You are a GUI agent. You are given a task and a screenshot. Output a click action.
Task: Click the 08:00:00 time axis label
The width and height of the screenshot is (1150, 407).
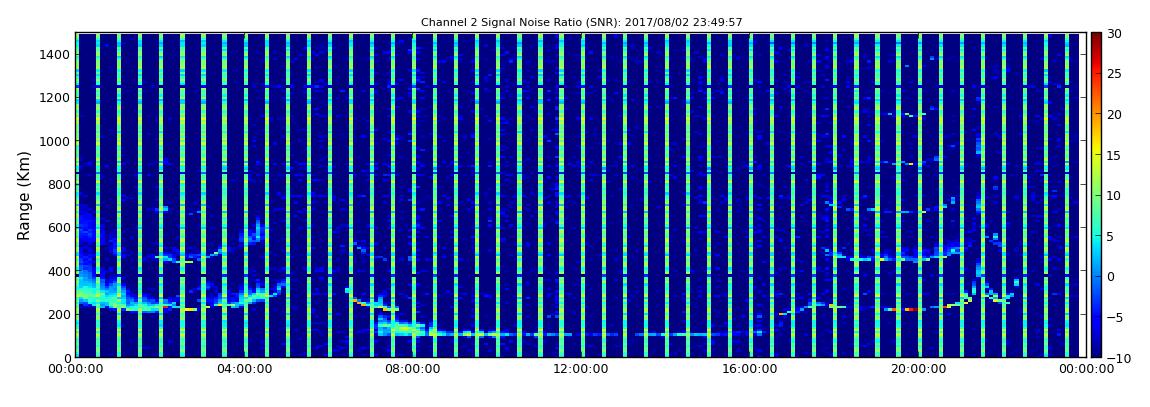[412, 370]
